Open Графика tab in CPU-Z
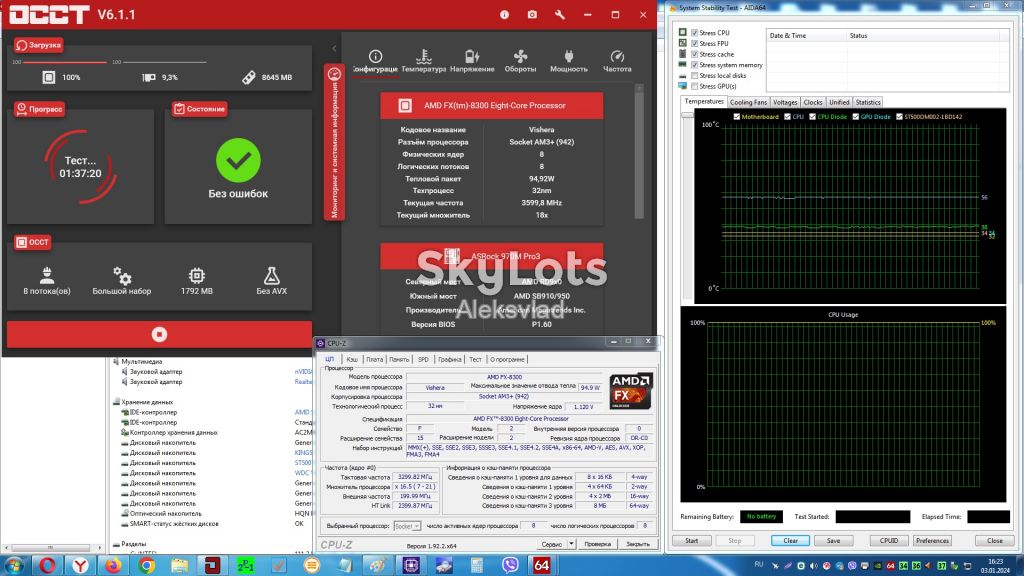This screenshot has height=576, width=1024. coord(449,359)
